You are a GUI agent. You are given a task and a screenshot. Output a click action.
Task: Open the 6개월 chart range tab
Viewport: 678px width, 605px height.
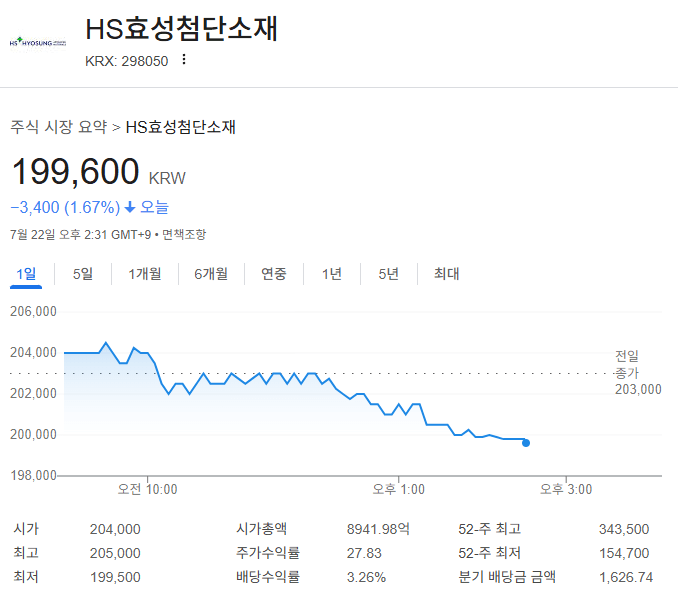click(x=211, y=274)
